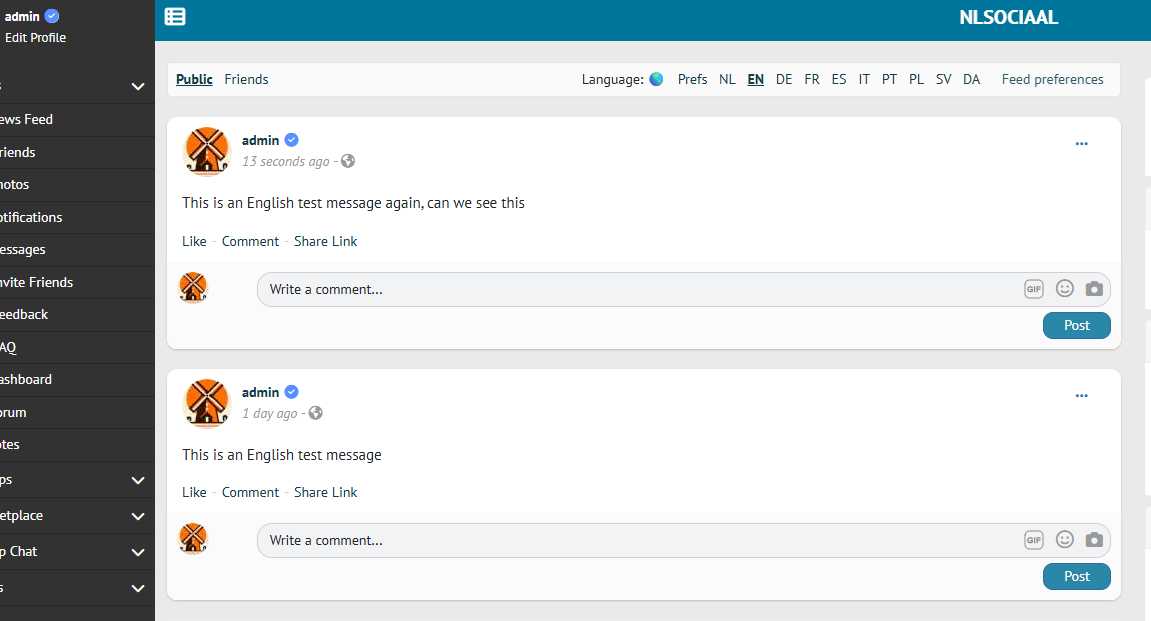The width and height of the screenshot is (1151, 621).
Task: Open emoji picker in first comment box
Action: pos(1065,289)
